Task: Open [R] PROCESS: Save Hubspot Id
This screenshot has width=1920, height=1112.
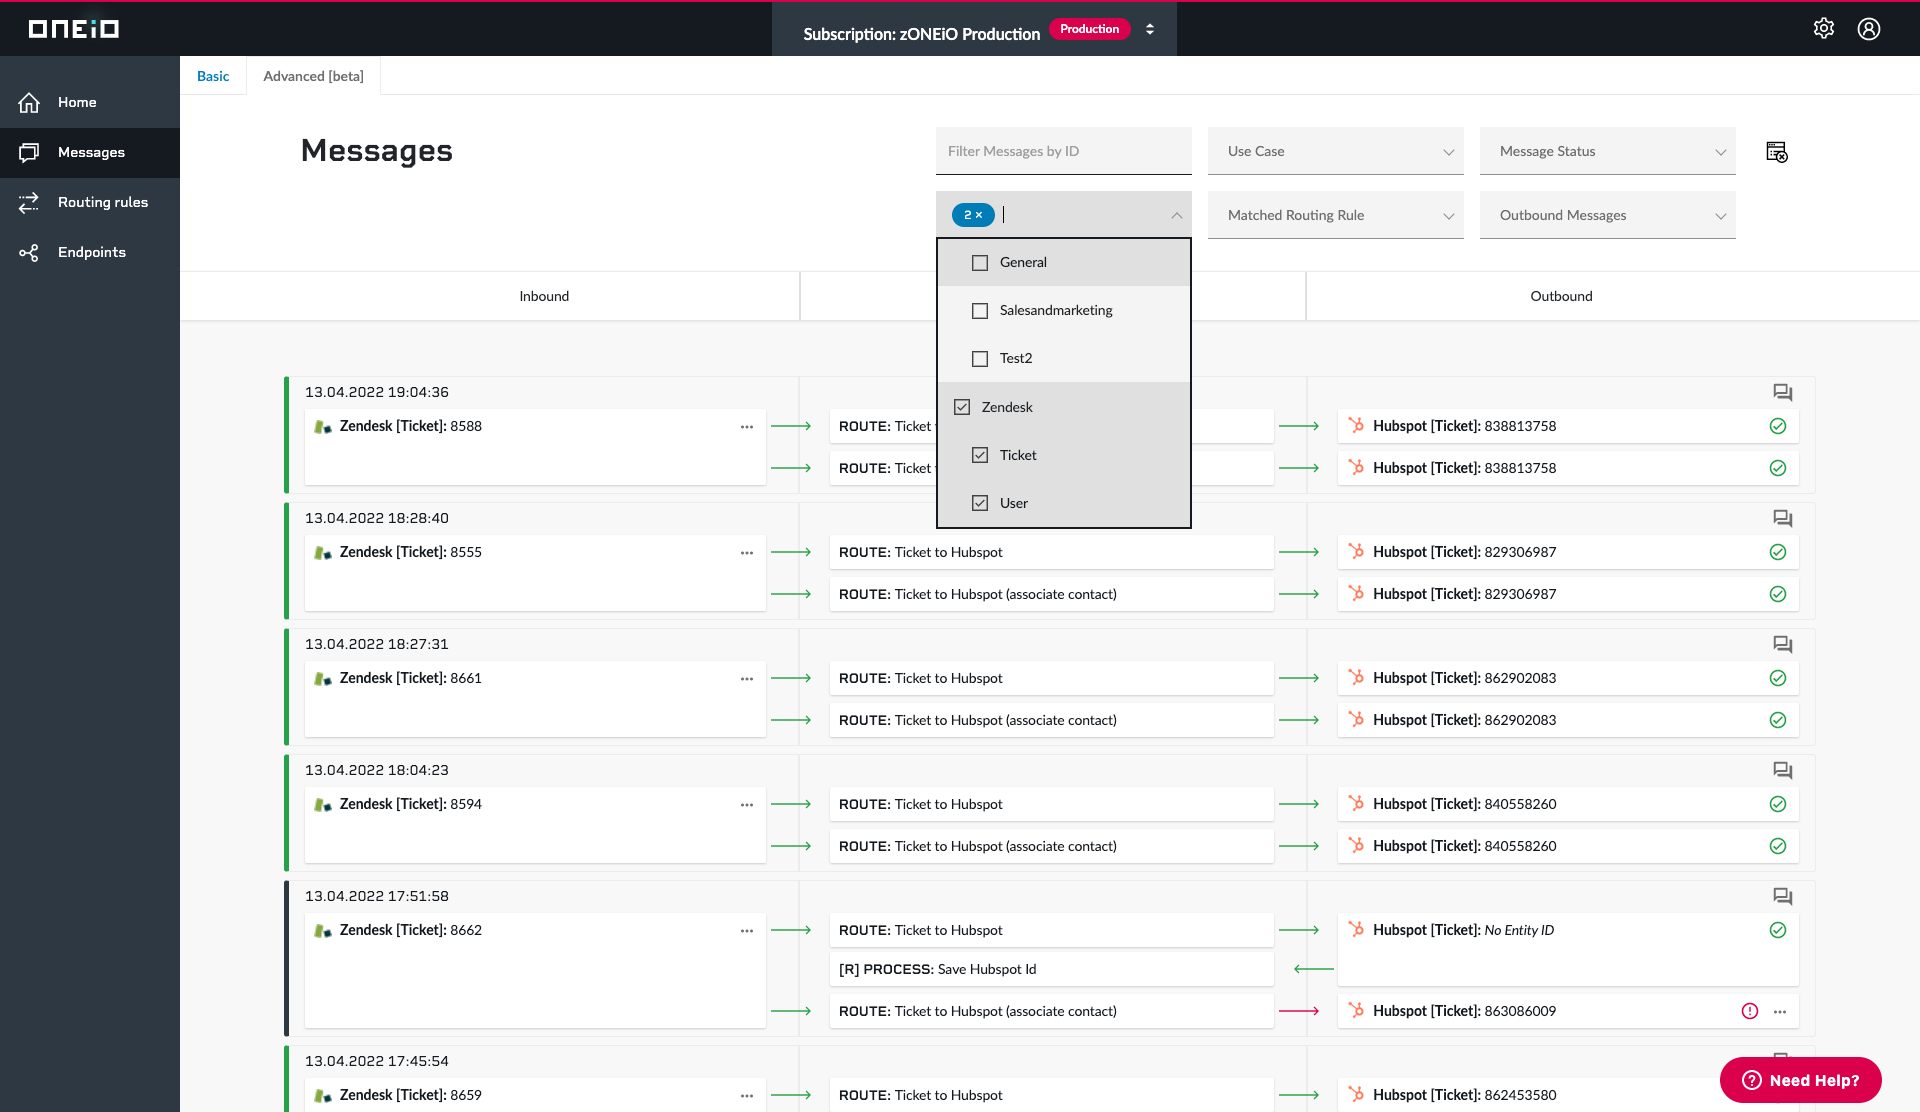Action: [1051, 969]
